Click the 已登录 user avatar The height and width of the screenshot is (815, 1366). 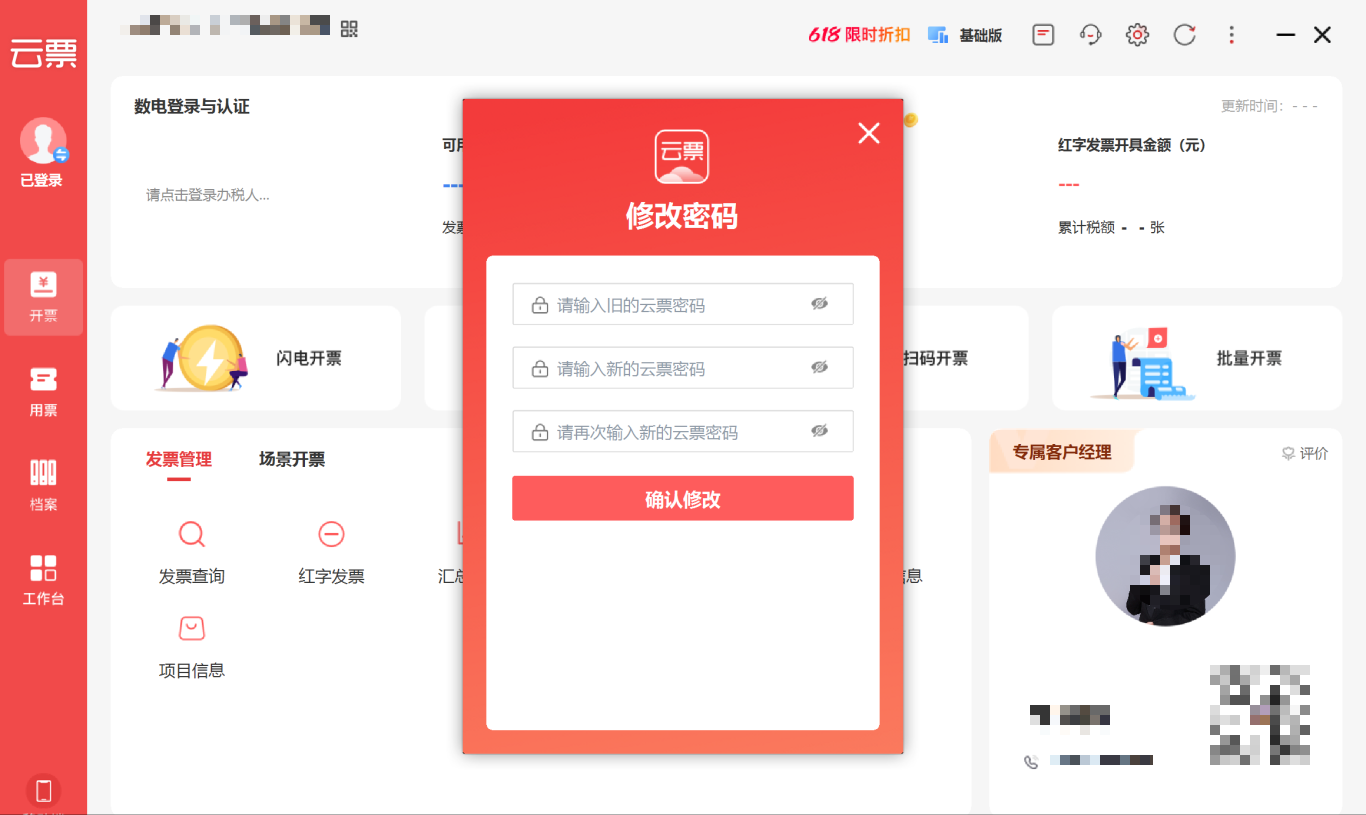(x=43, y=141)
